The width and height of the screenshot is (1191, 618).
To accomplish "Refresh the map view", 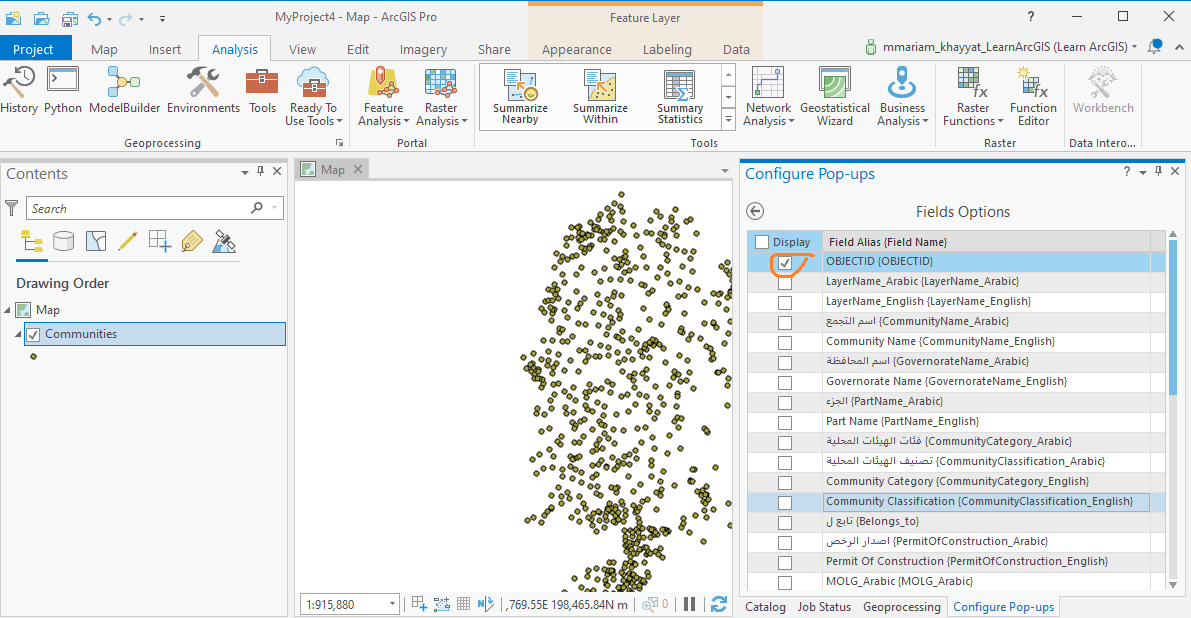I will [718, 604].
